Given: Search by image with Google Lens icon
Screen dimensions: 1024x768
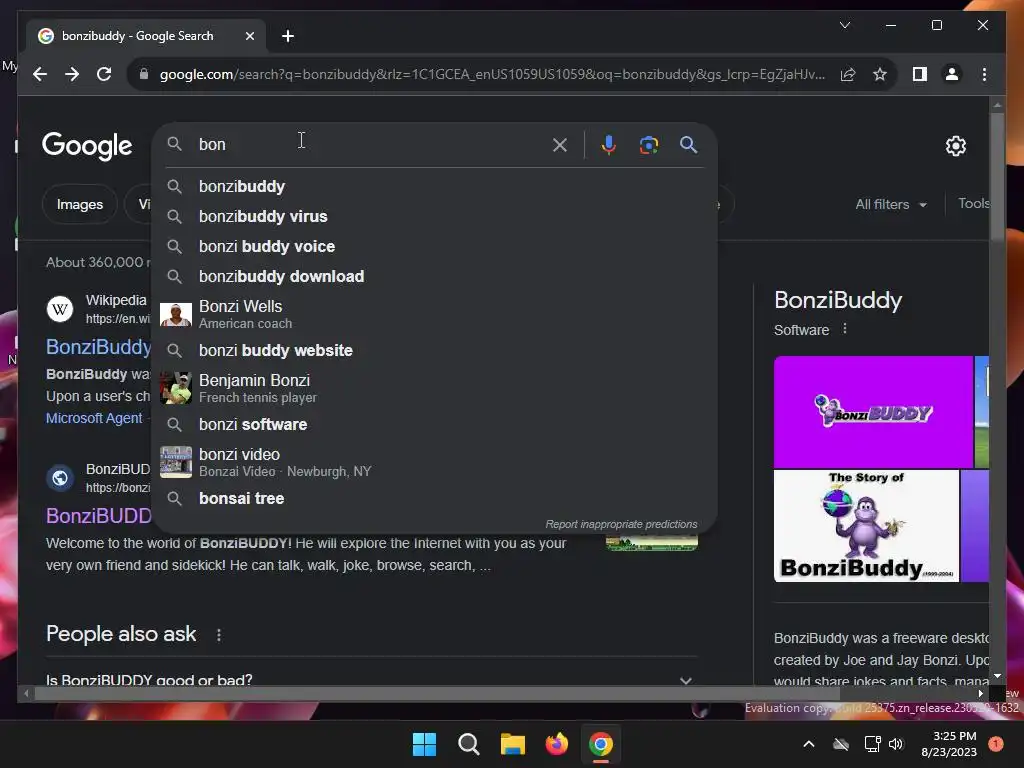Looking at the screenshot, I should [648, 145].
